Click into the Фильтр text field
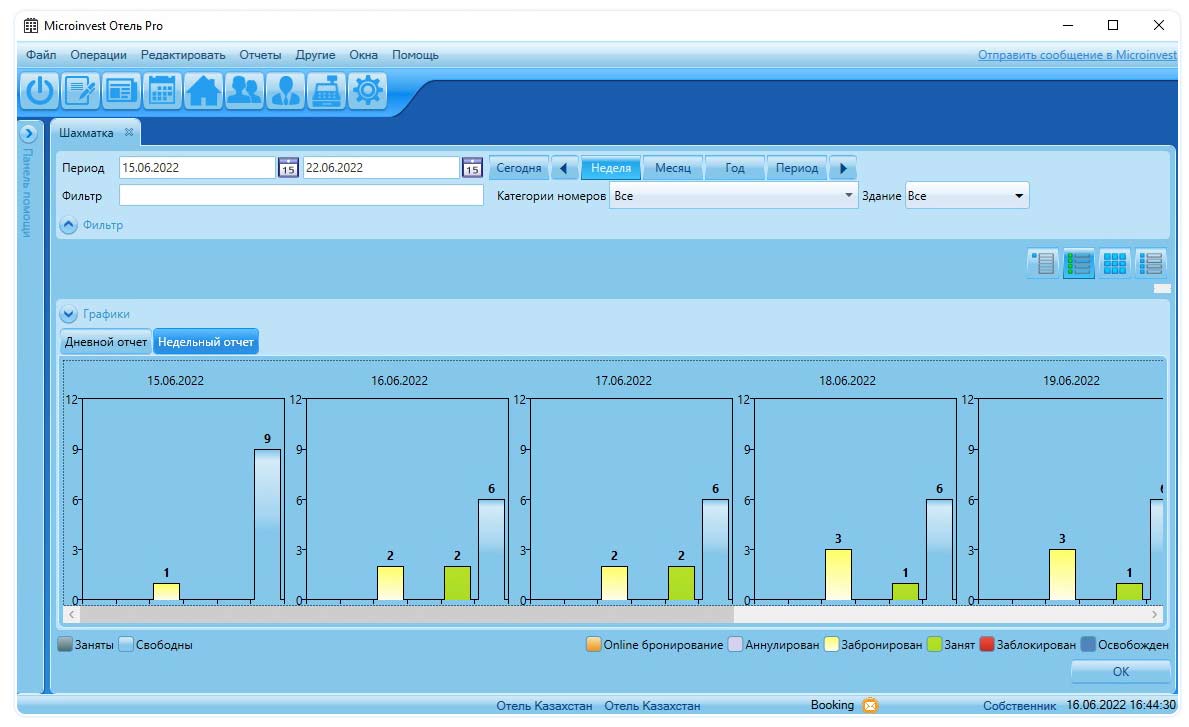1189x727 pixels. point(301,196)
